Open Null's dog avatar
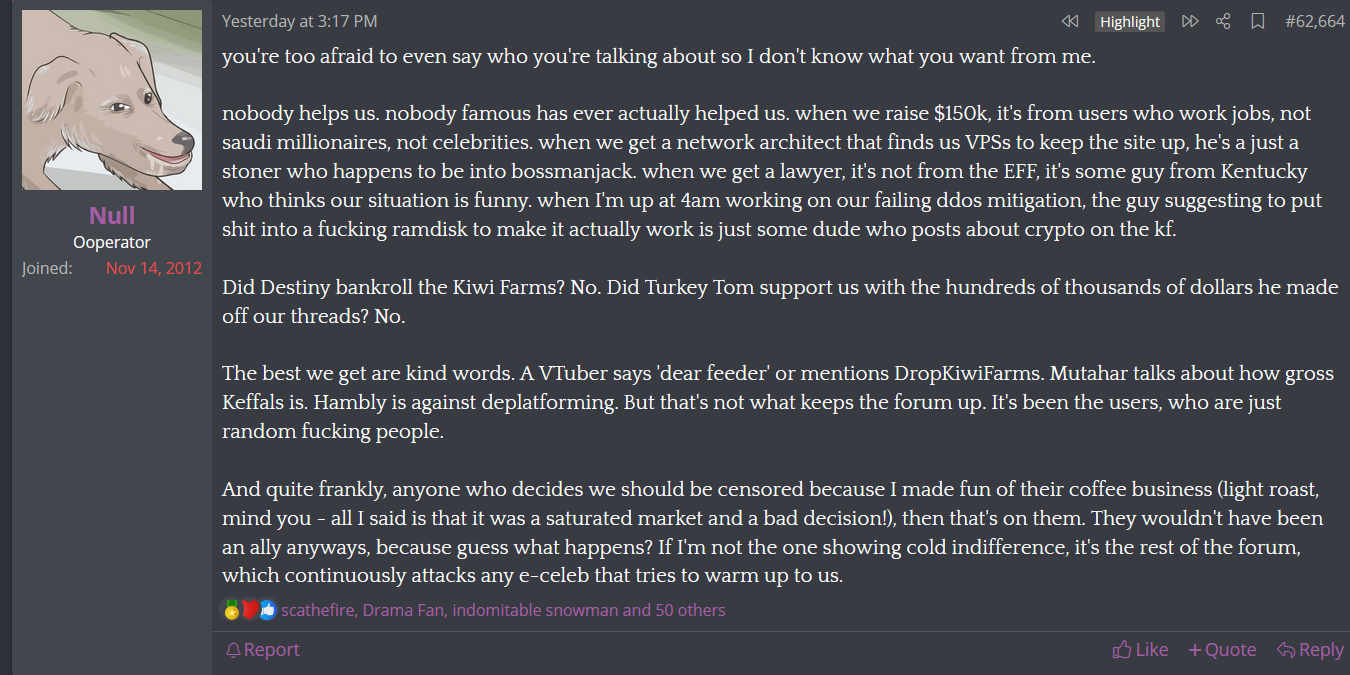 pos(112,100)
